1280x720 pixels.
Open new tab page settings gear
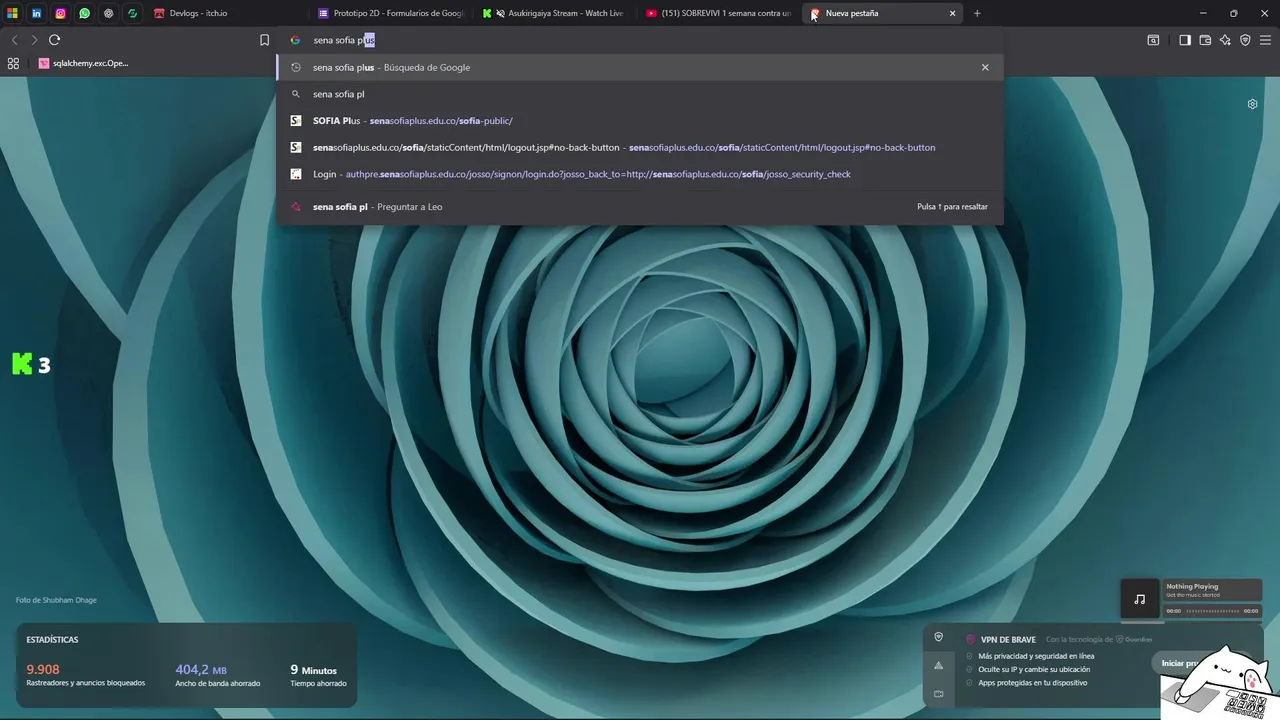coord(1252,104)
